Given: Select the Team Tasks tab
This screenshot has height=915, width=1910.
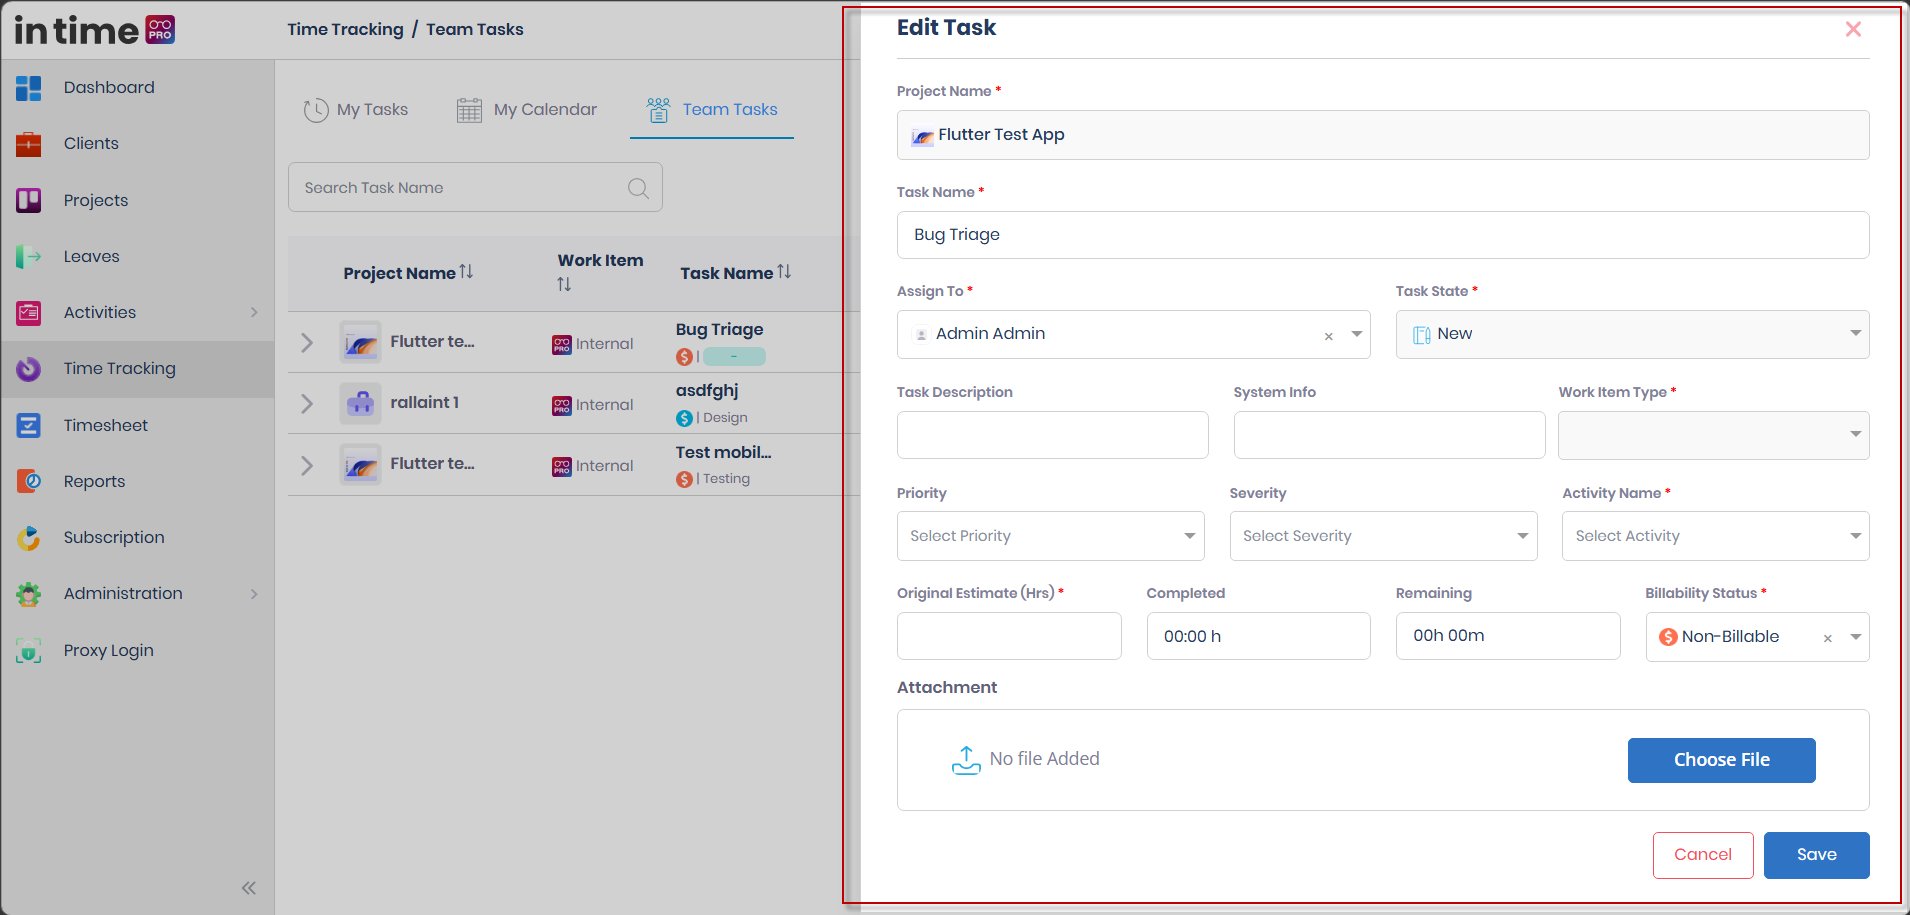Looking at the screenshot, I should [x=712, y=110].
